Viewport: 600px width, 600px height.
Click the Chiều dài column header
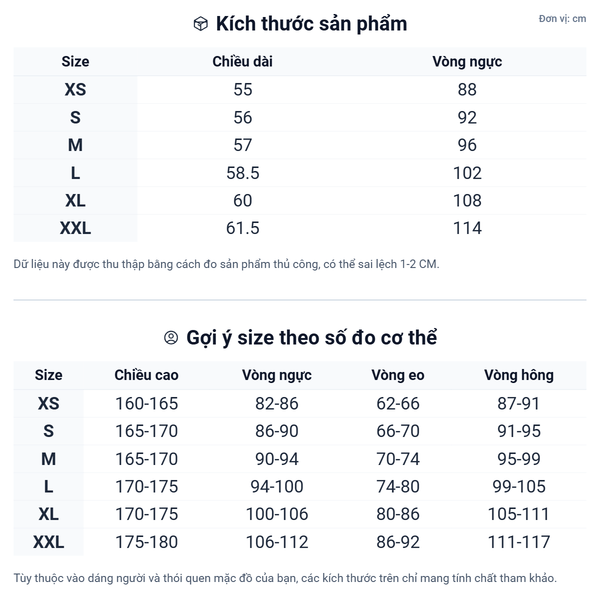point(242,62)
